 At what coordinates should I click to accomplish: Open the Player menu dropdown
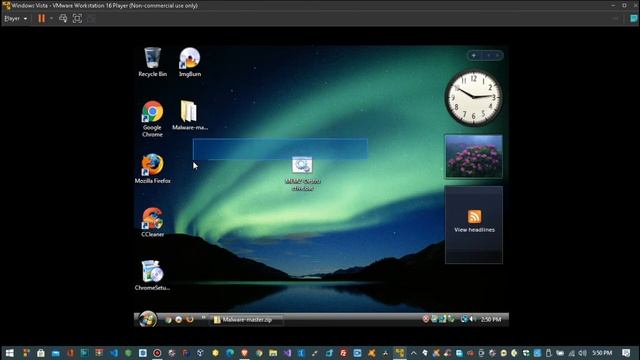click(16, 18)
